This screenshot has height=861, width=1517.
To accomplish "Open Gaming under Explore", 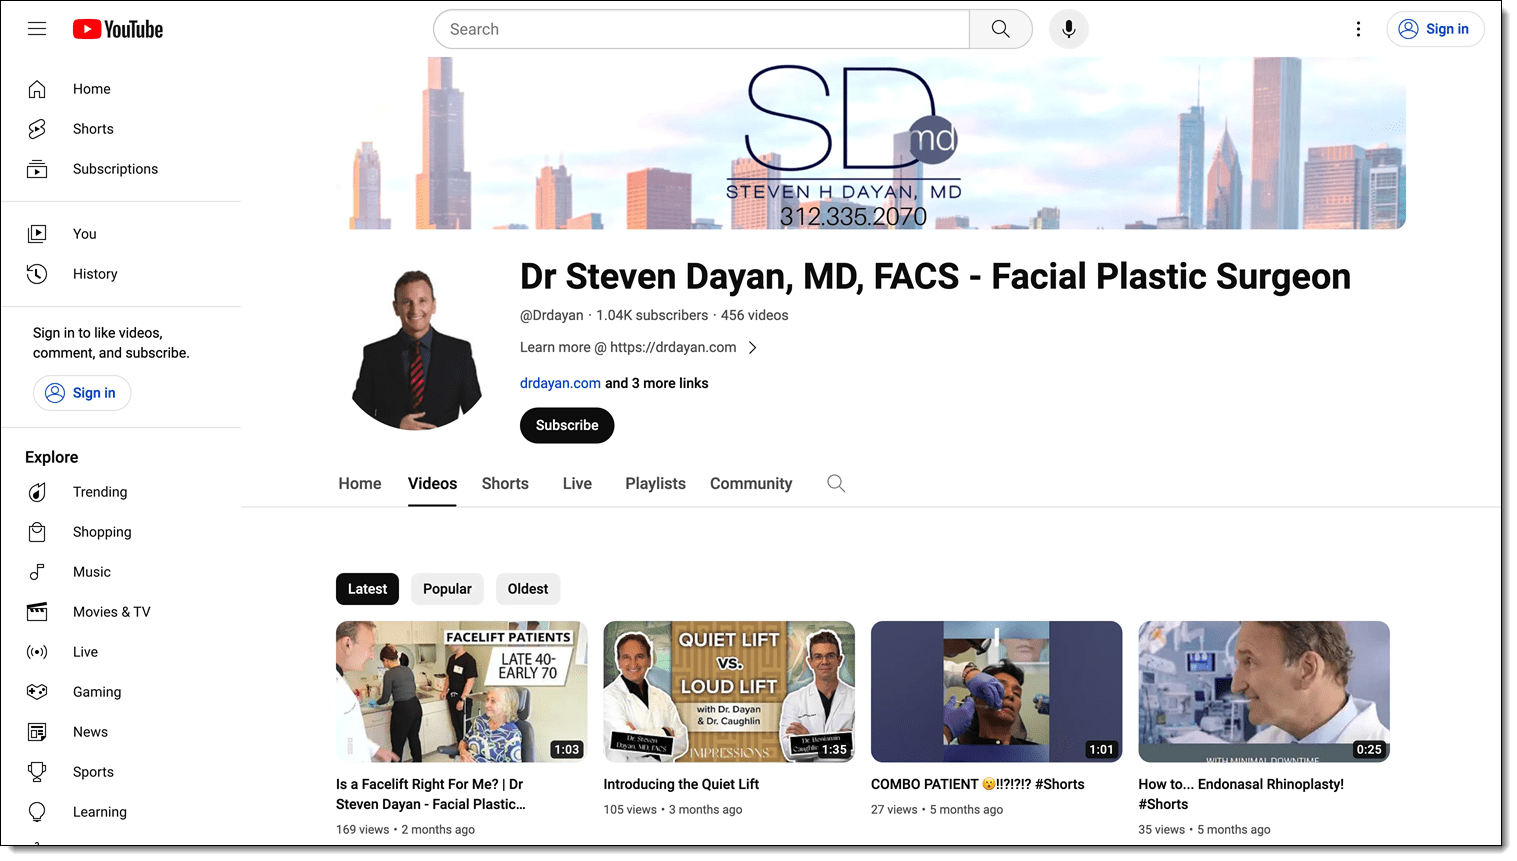I will click(x=97, y=692).
